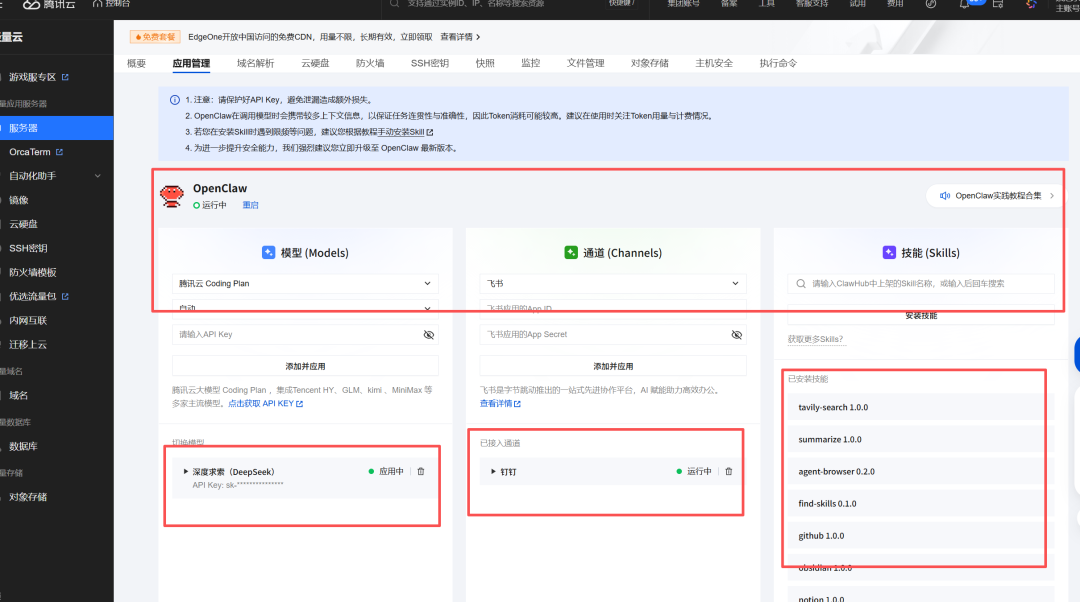Screen dimensions: 1080x602
Task: Select the agent-browser 0.2.0 skill row
Action: [x=920, y=472]
